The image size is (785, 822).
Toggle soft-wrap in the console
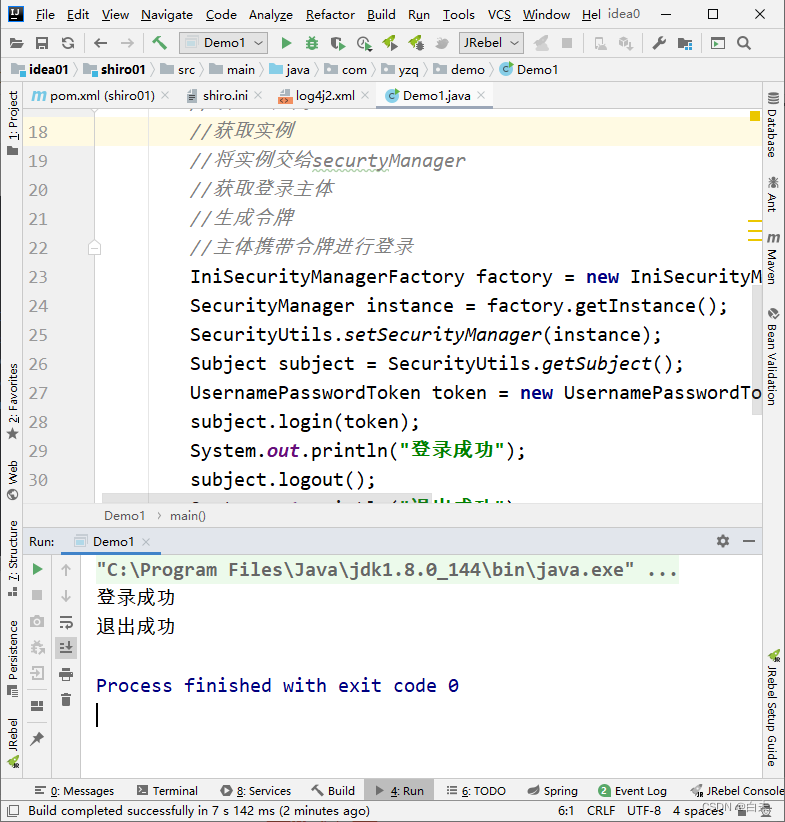click(66, 622)
